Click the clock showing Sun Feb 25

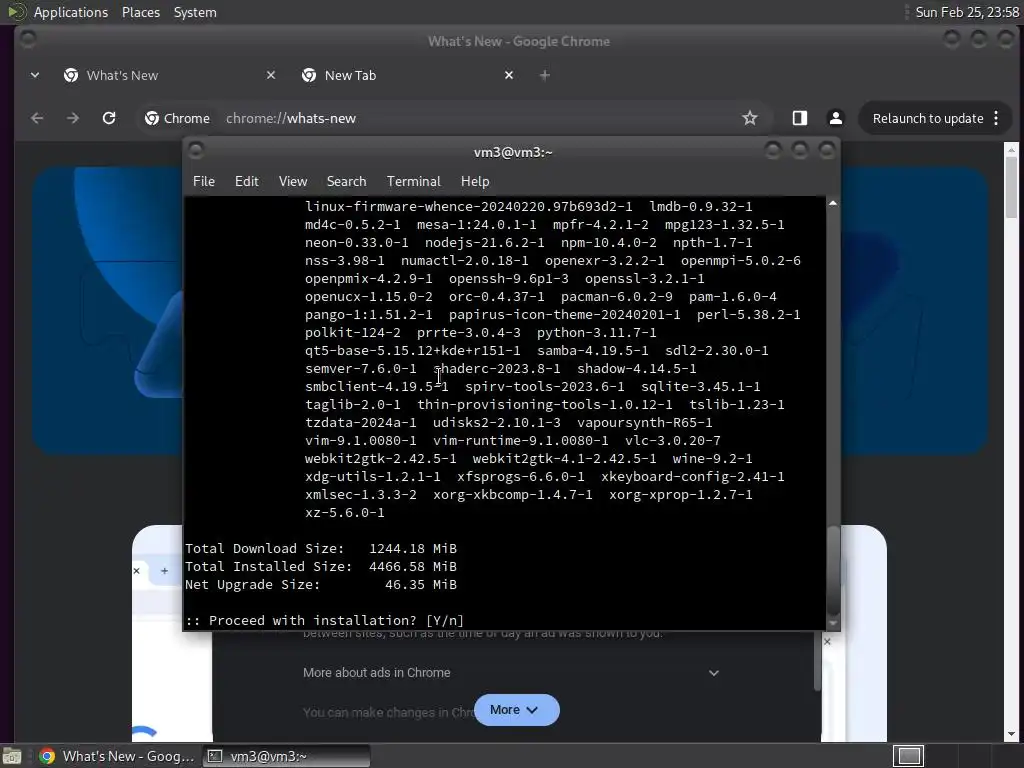pos(967,12)
